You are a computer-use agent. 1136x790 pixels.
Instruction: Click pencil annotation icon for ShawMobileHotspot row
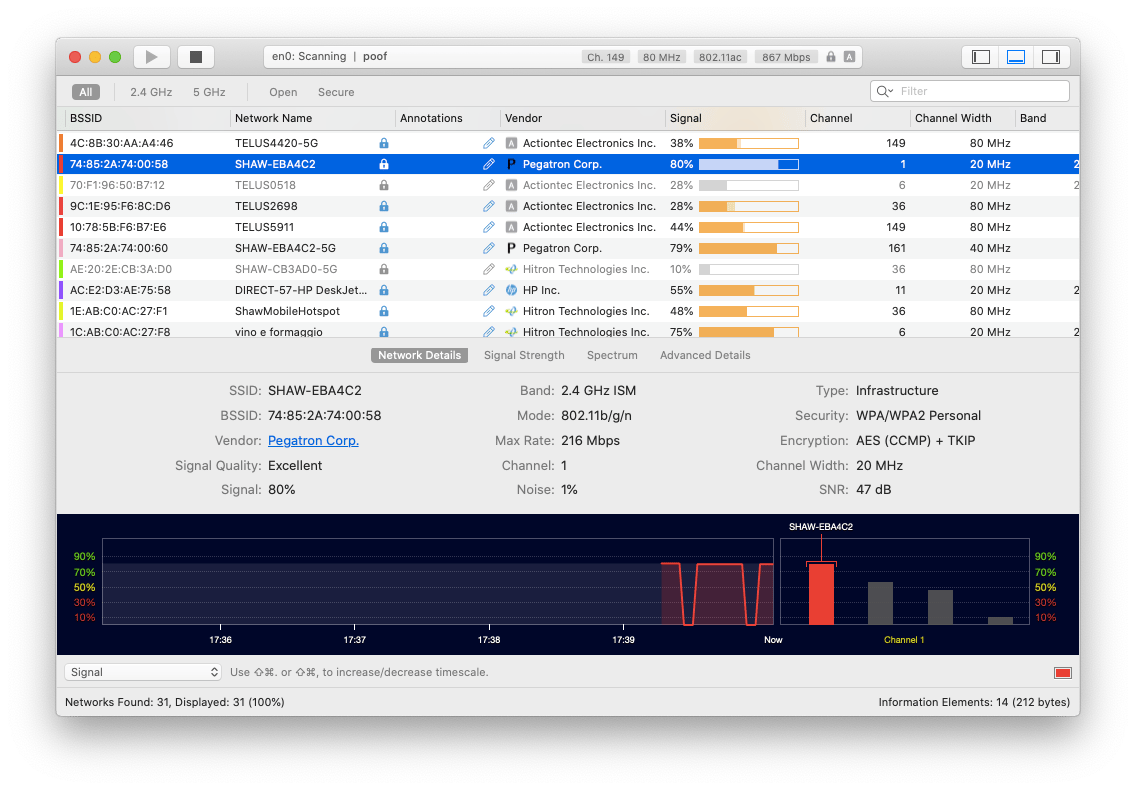click(489, 311)
